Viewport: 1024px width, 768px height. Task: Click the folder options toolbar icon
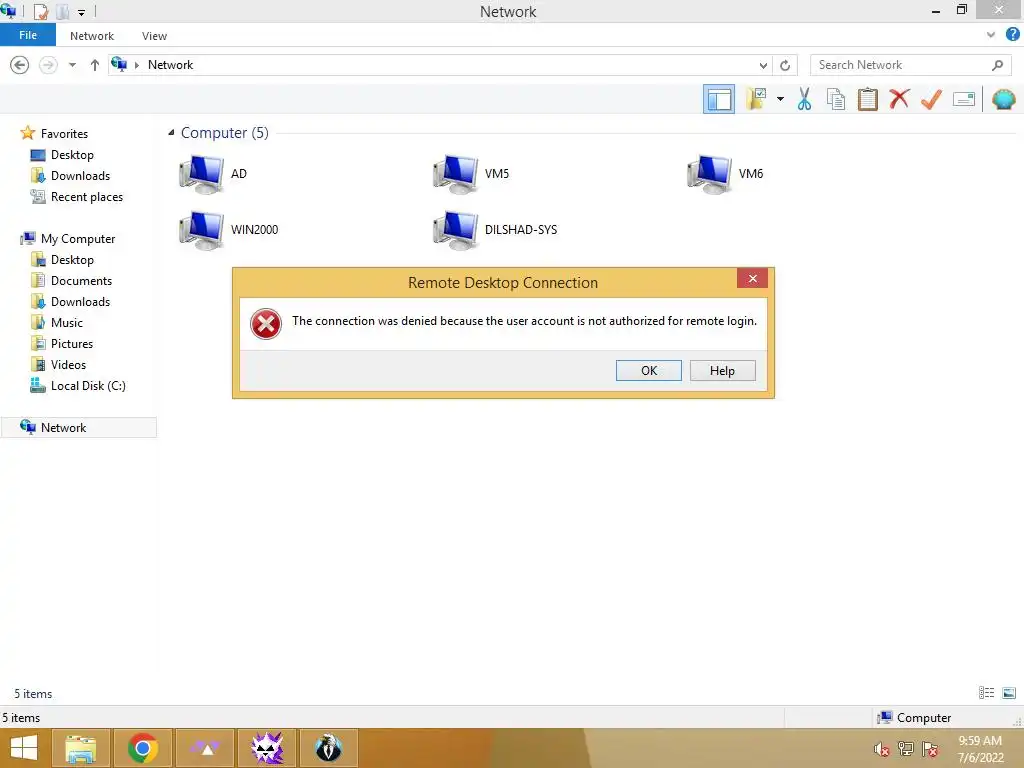coord(756,99)
